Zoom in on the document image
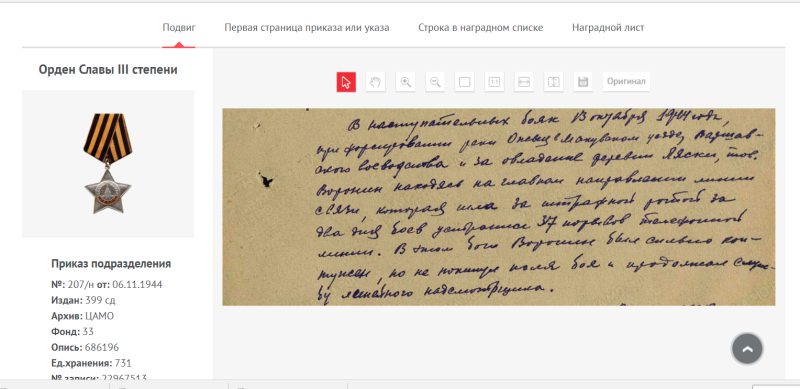800x389 pixels. 406,82
